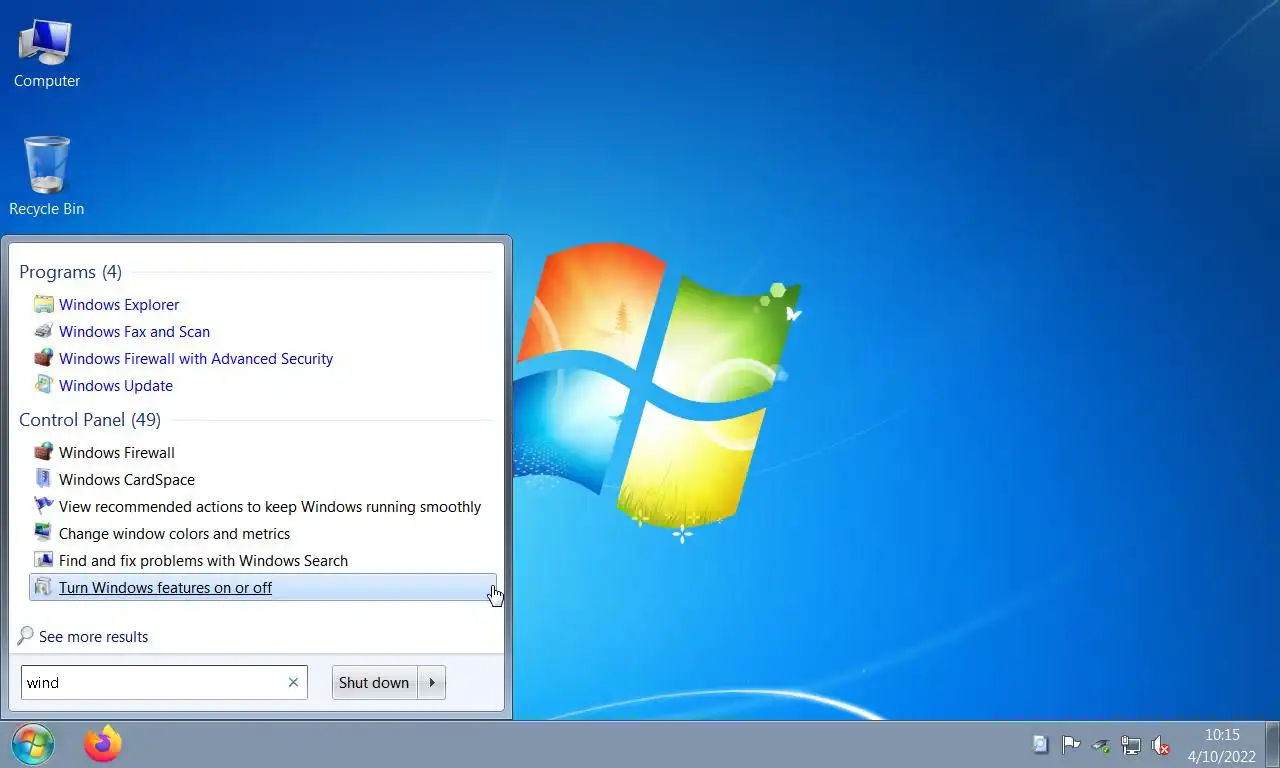The image size is (1280, 768).
Task: Click the Control Panel (49) group header
Action: coord(90,420)
